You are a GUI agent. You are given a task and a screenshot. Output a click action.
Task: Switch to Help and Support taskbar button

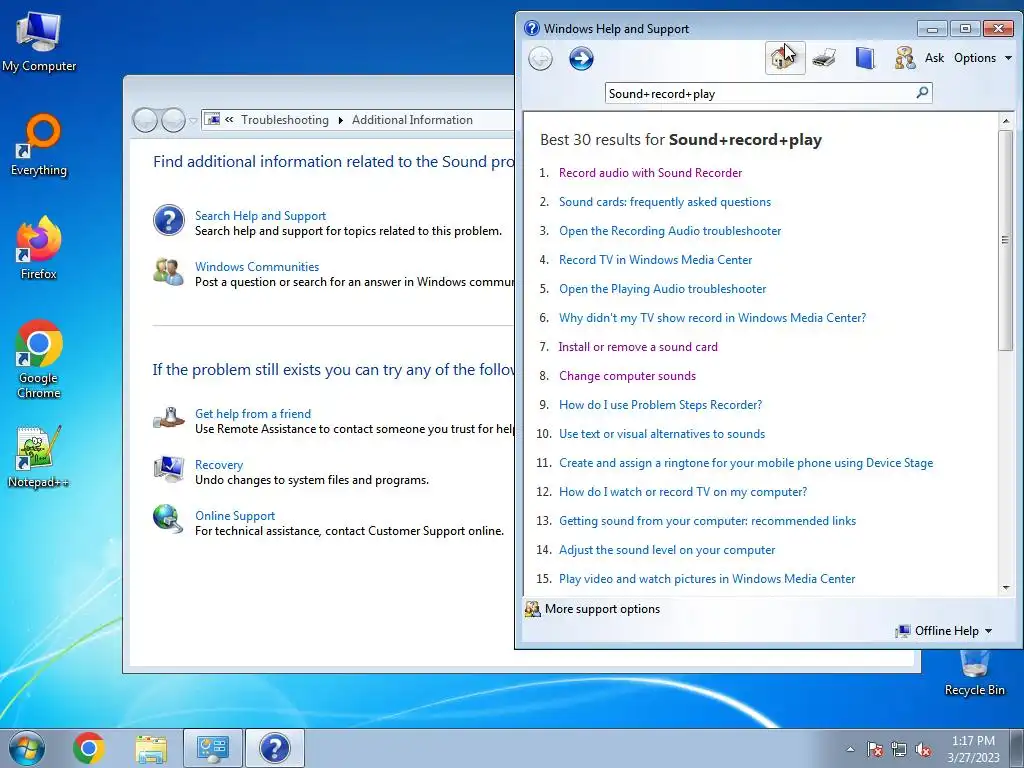(x=275, y=748)
